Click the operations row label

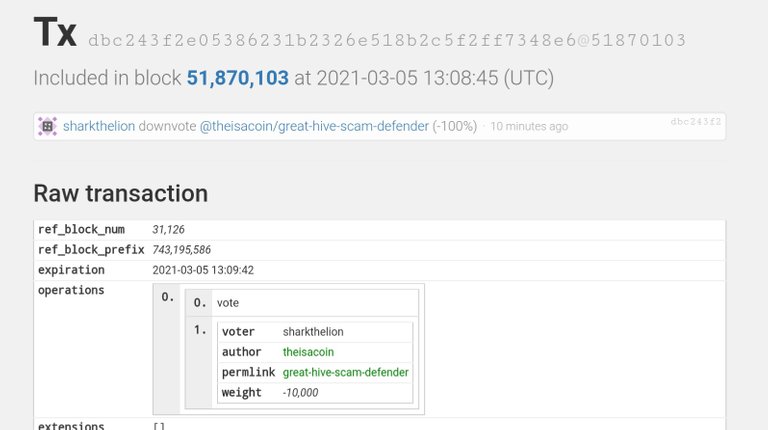click(x=71, y=290)
